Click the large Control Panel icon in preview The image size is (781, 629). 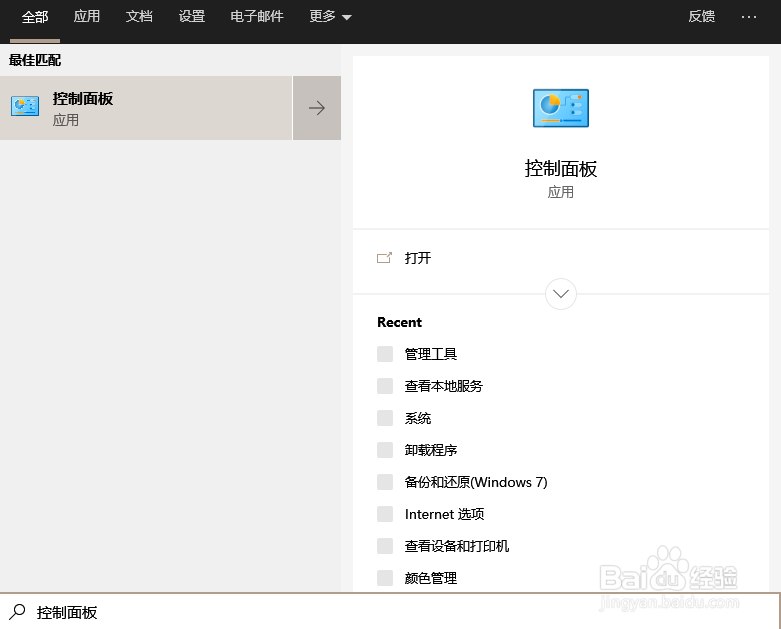coord(561,108)
